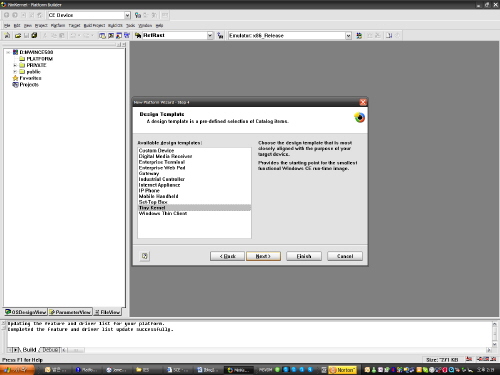Viewport: 500px width, 375px height.
Task: Open the Tools menu
Action: coord(130,25)
